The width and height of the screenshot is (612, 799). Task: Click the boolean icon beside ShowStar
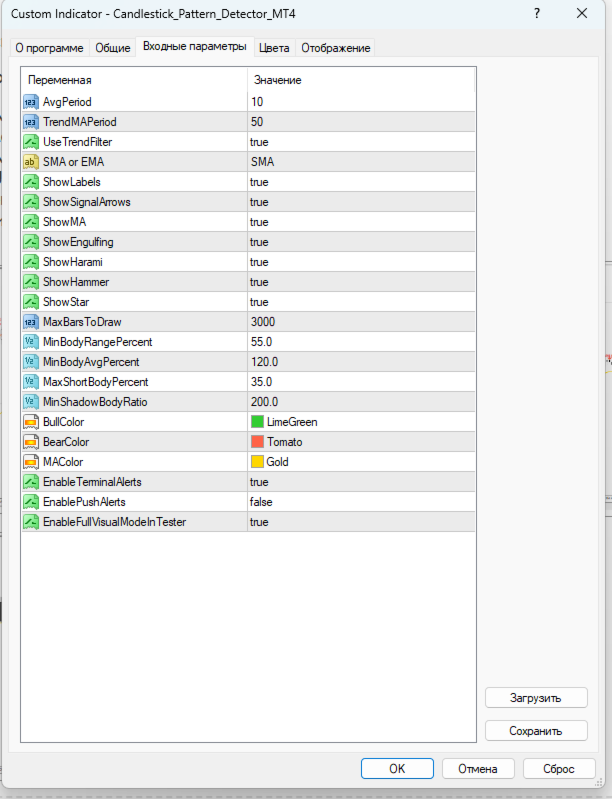click(31, 302)
